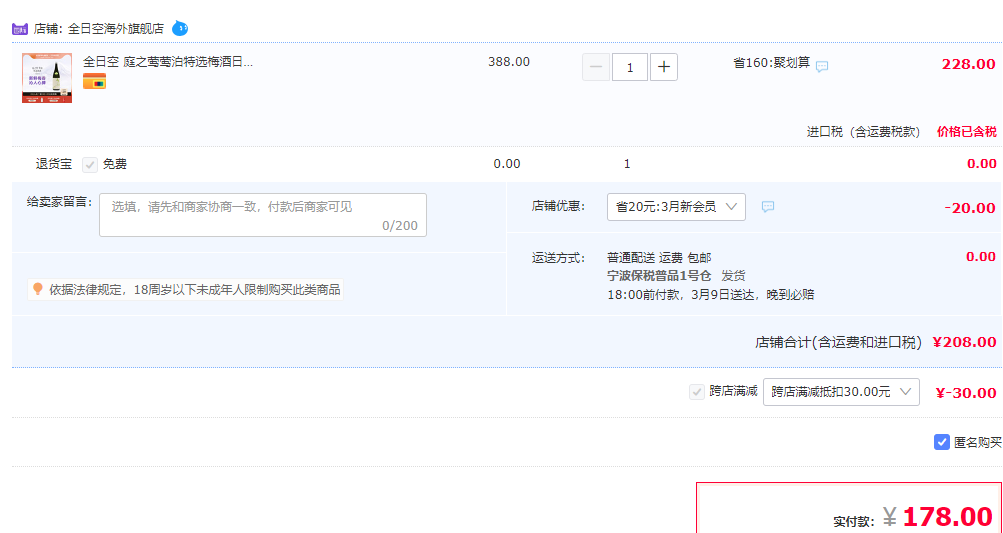The image size is (1003, 533).
Task: Open product title 全日空 庭之莺莺泊特选梅酒日...
Action: pos(168,62)
